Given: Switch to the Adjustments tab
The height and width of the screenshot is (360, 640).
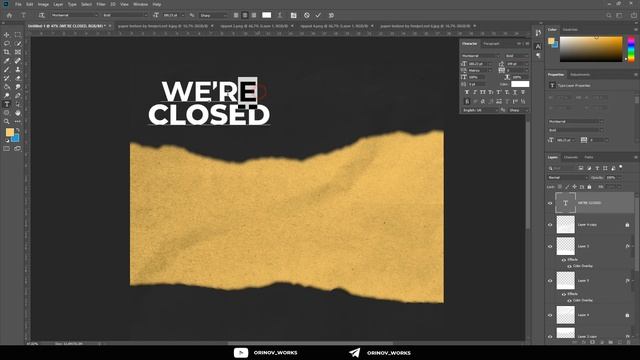Looking at the screenshot, I should (x=580, y=75).
